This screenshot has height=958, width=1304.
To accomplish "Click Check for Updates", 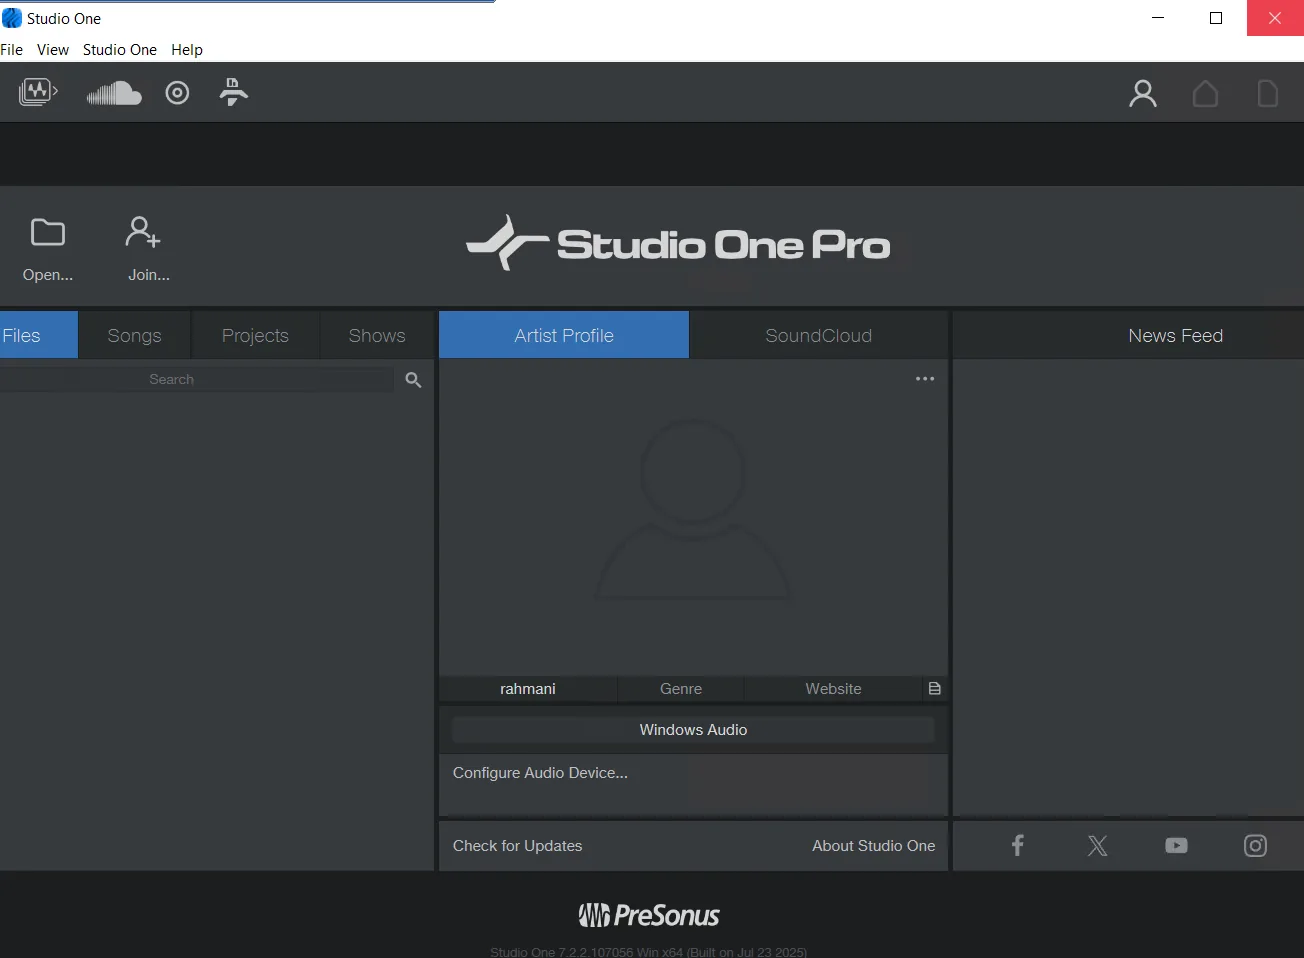I will pos(517,846).
